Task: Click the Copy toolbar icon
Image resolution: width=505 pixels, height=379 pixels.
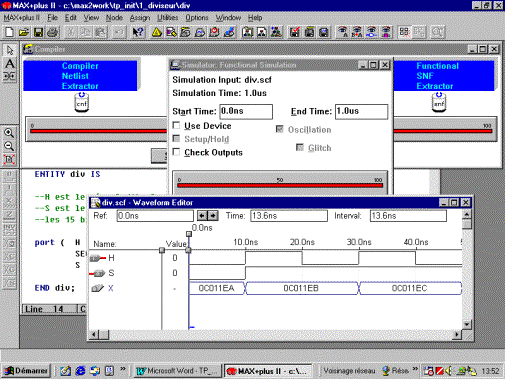Action: tap(86, 32)
